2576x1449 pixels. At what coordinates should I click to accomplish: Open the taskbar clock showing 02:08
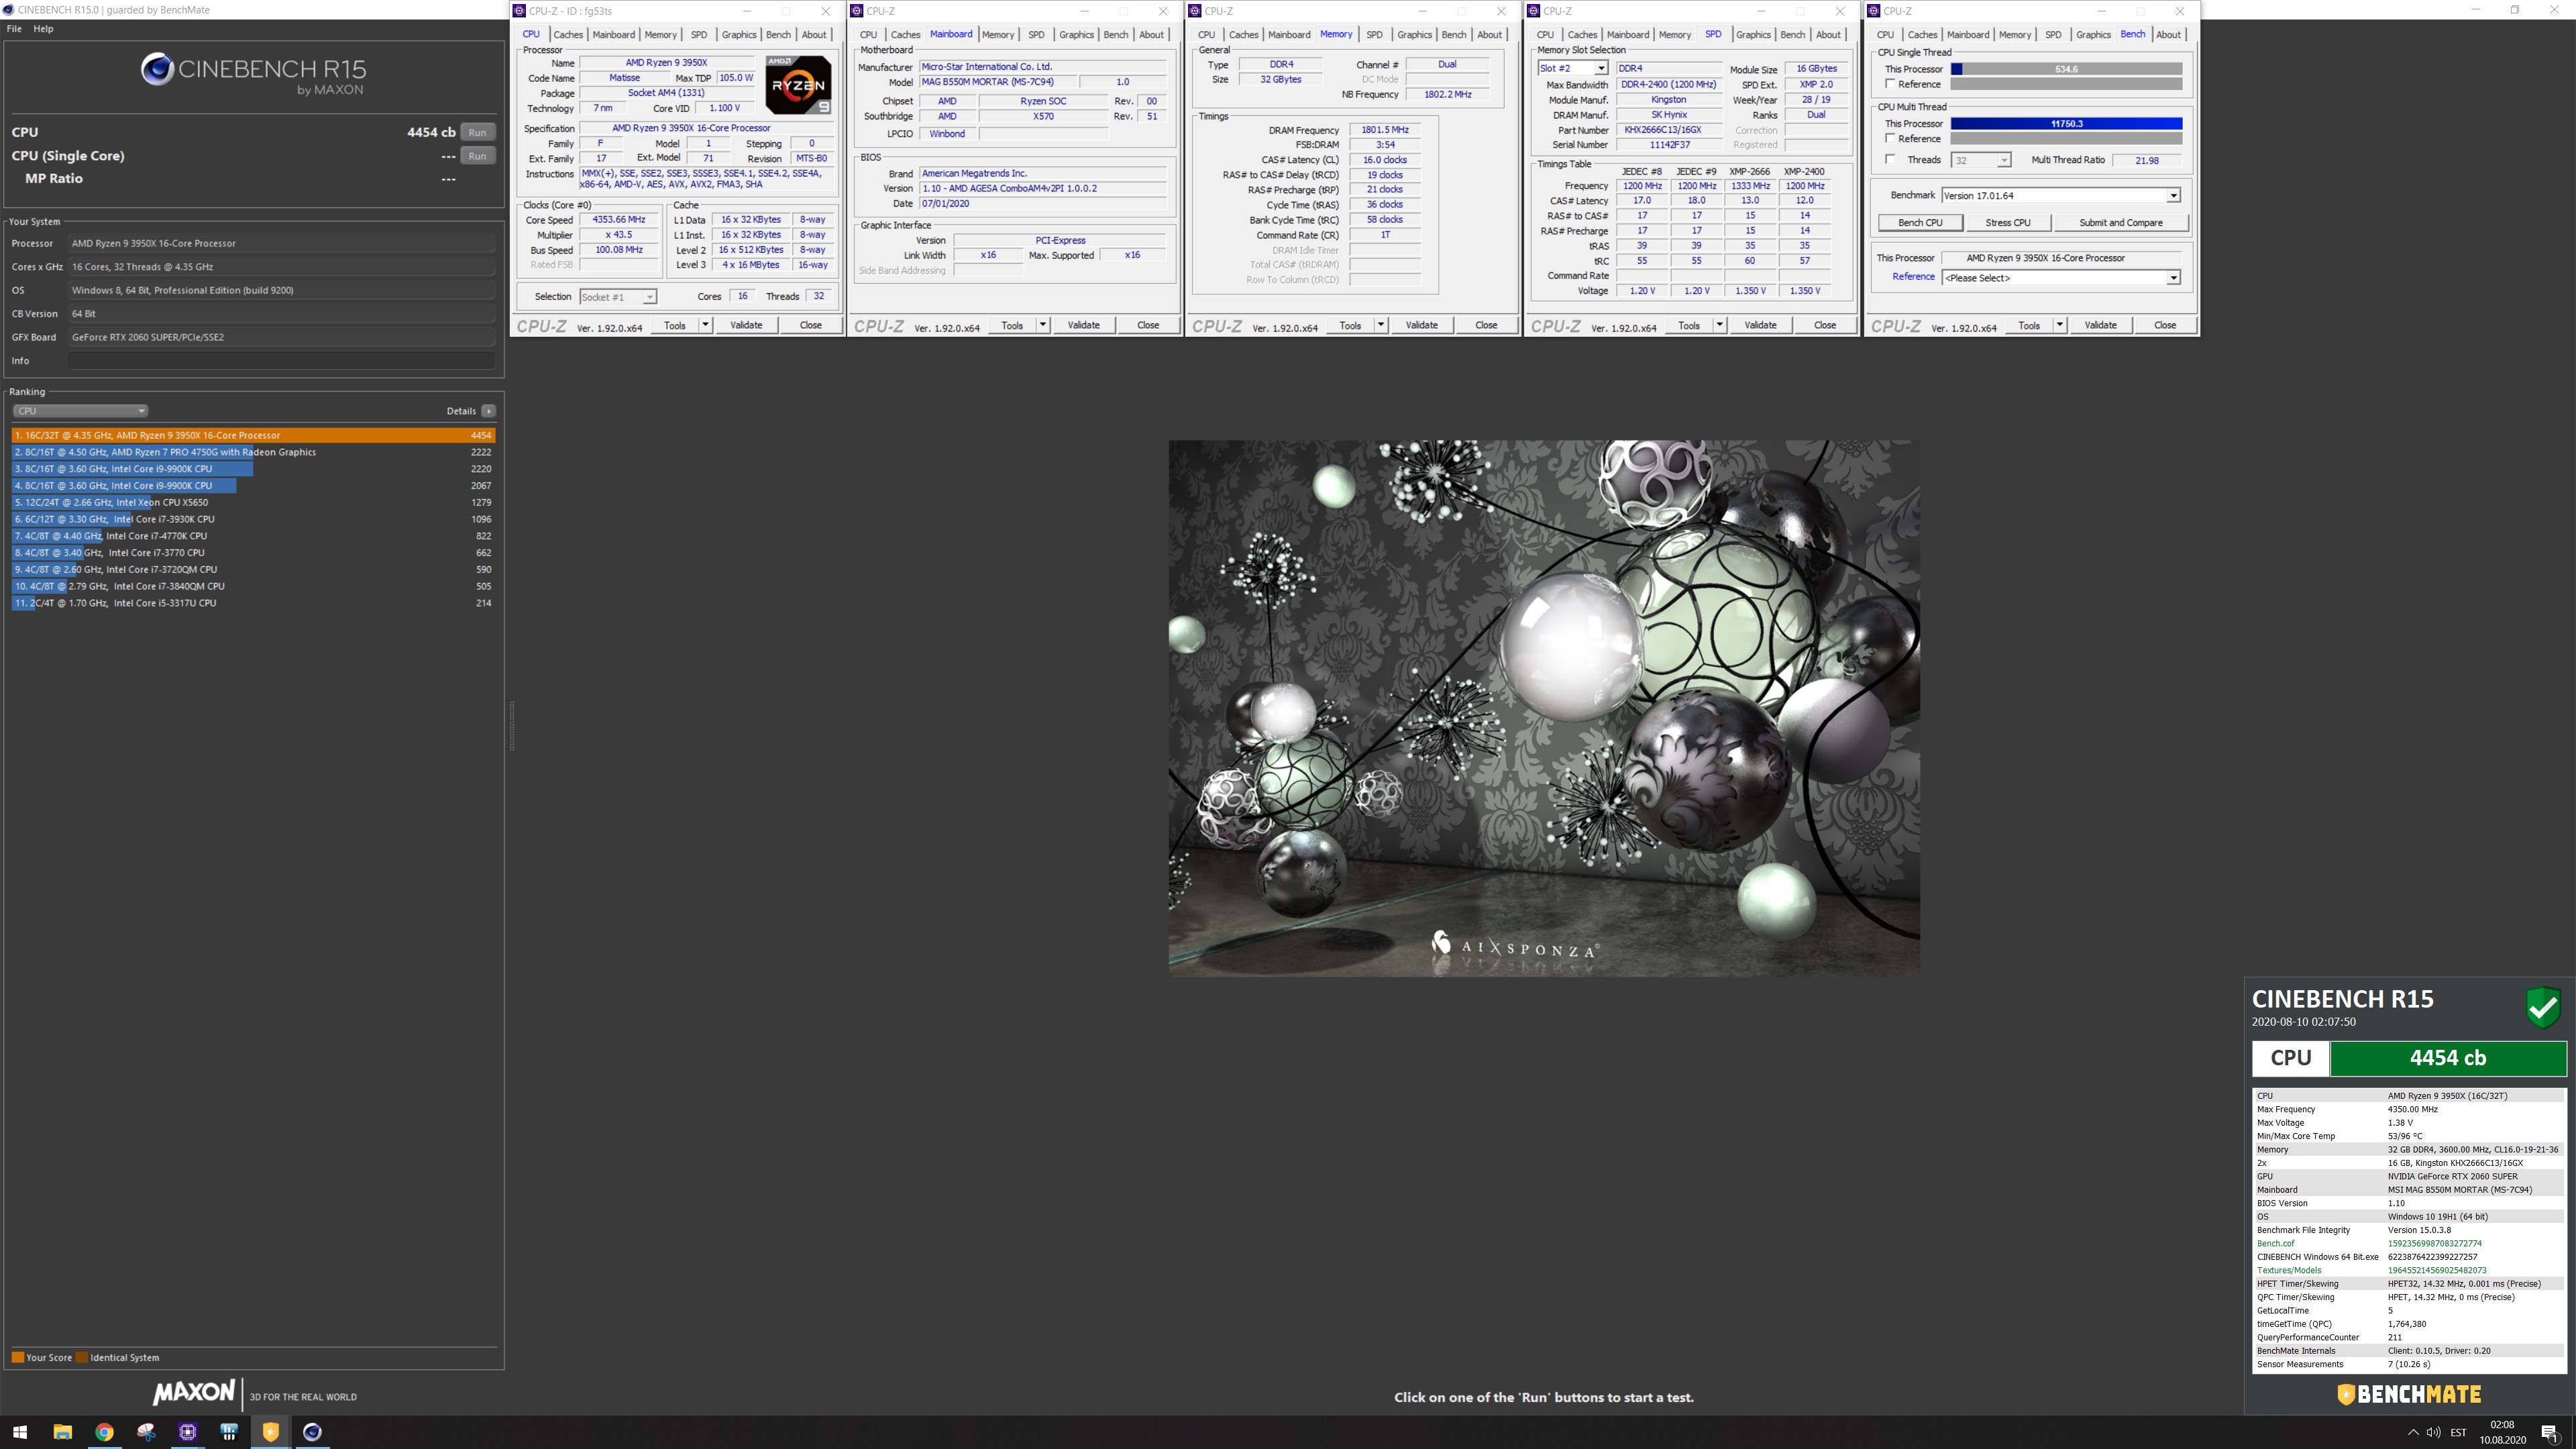2502,1432
